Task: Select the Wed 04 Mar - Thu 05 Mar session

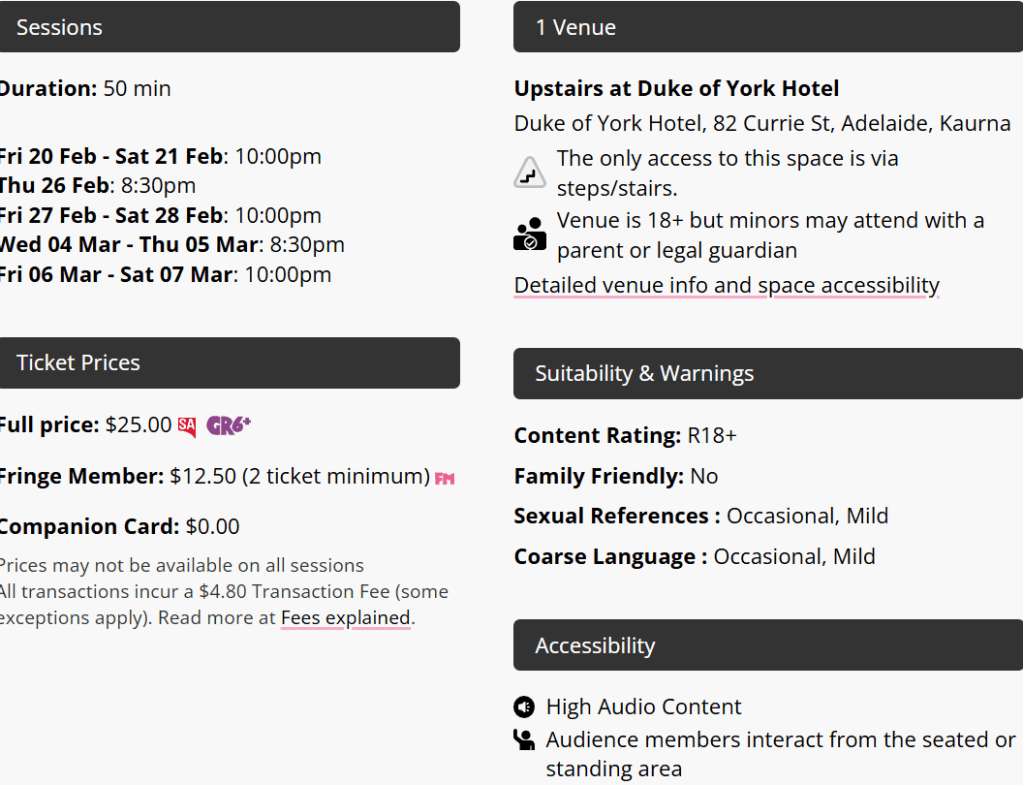Action: 172,244
